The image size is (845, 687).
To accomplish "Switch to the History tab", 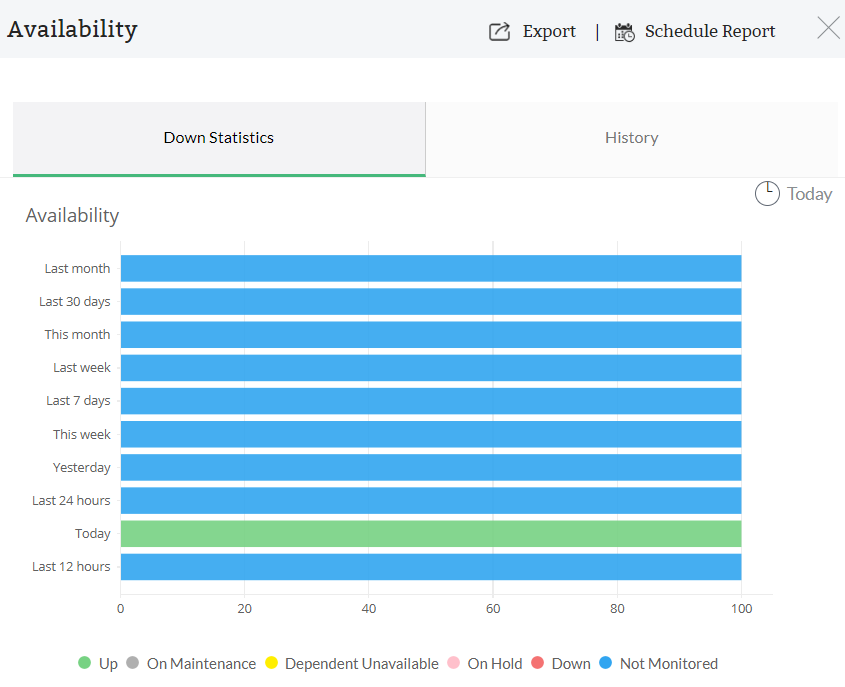I will [631, 137].
